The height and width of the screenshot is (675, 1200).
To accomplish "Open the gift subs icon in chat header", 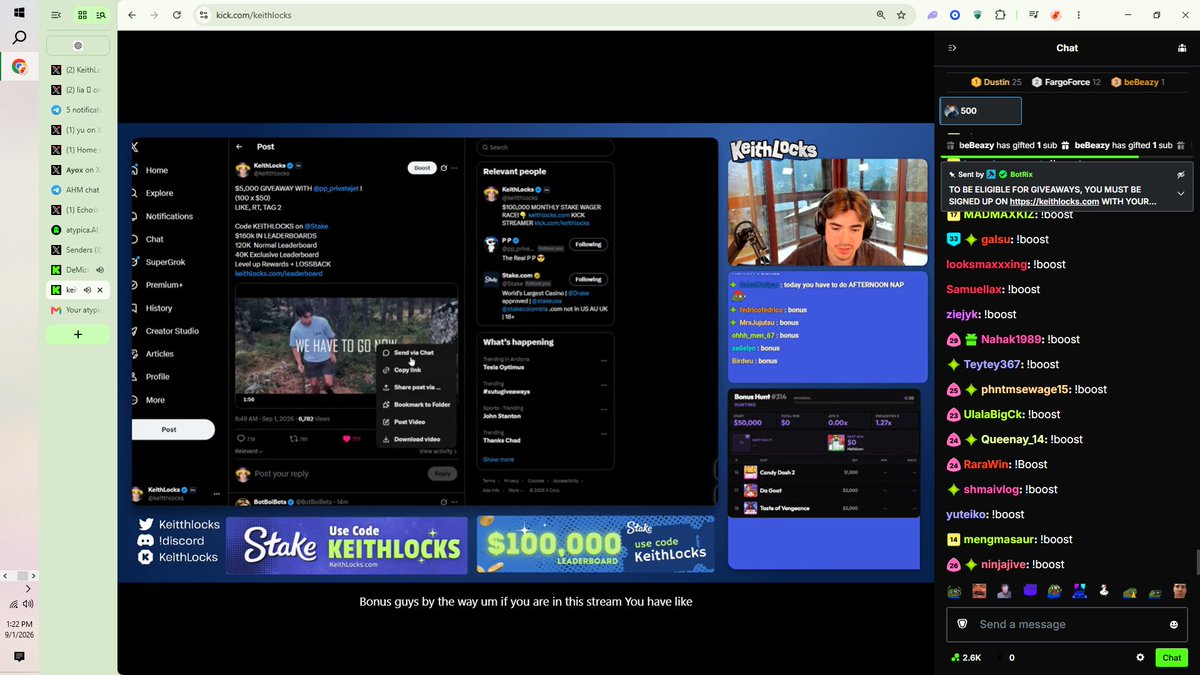I will pyautogui.click(x=1182, y=48).
